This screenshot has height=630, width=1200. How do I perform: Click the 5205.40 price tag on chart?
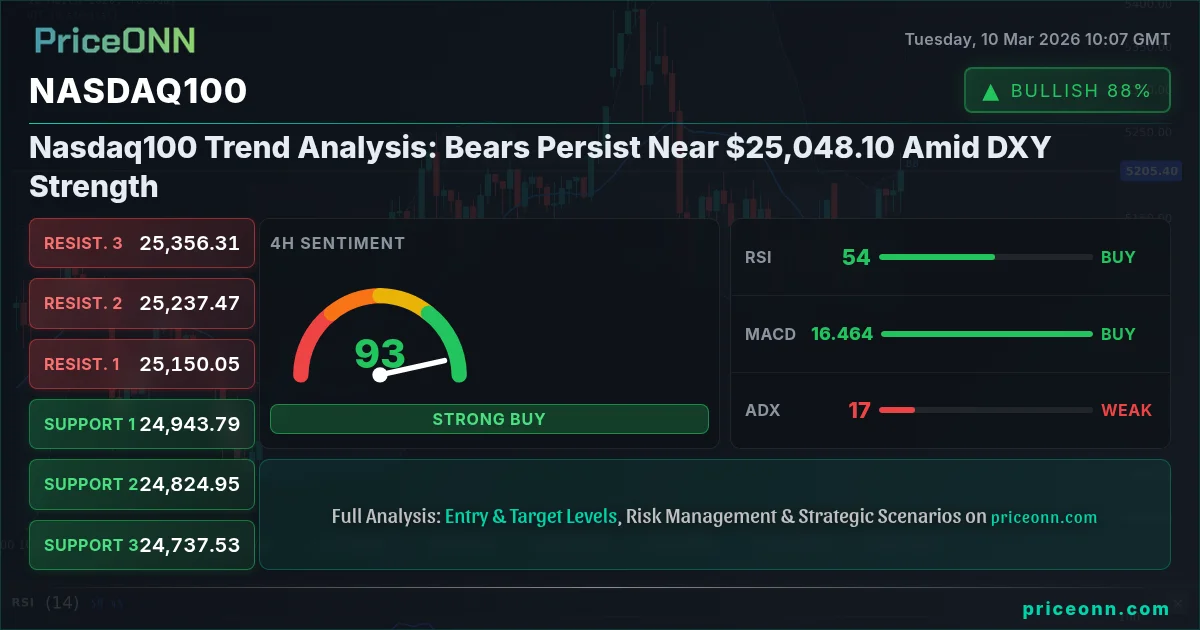(x=1151, y=171)
